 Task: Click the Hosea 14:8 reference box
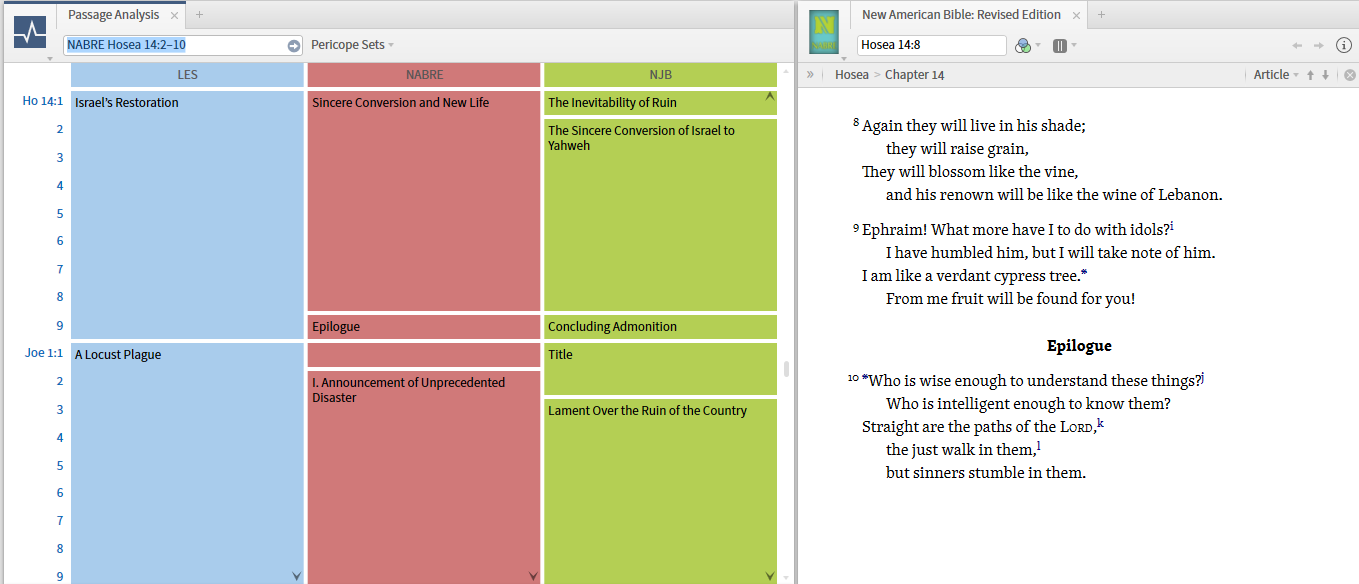[x=931, y=45]
